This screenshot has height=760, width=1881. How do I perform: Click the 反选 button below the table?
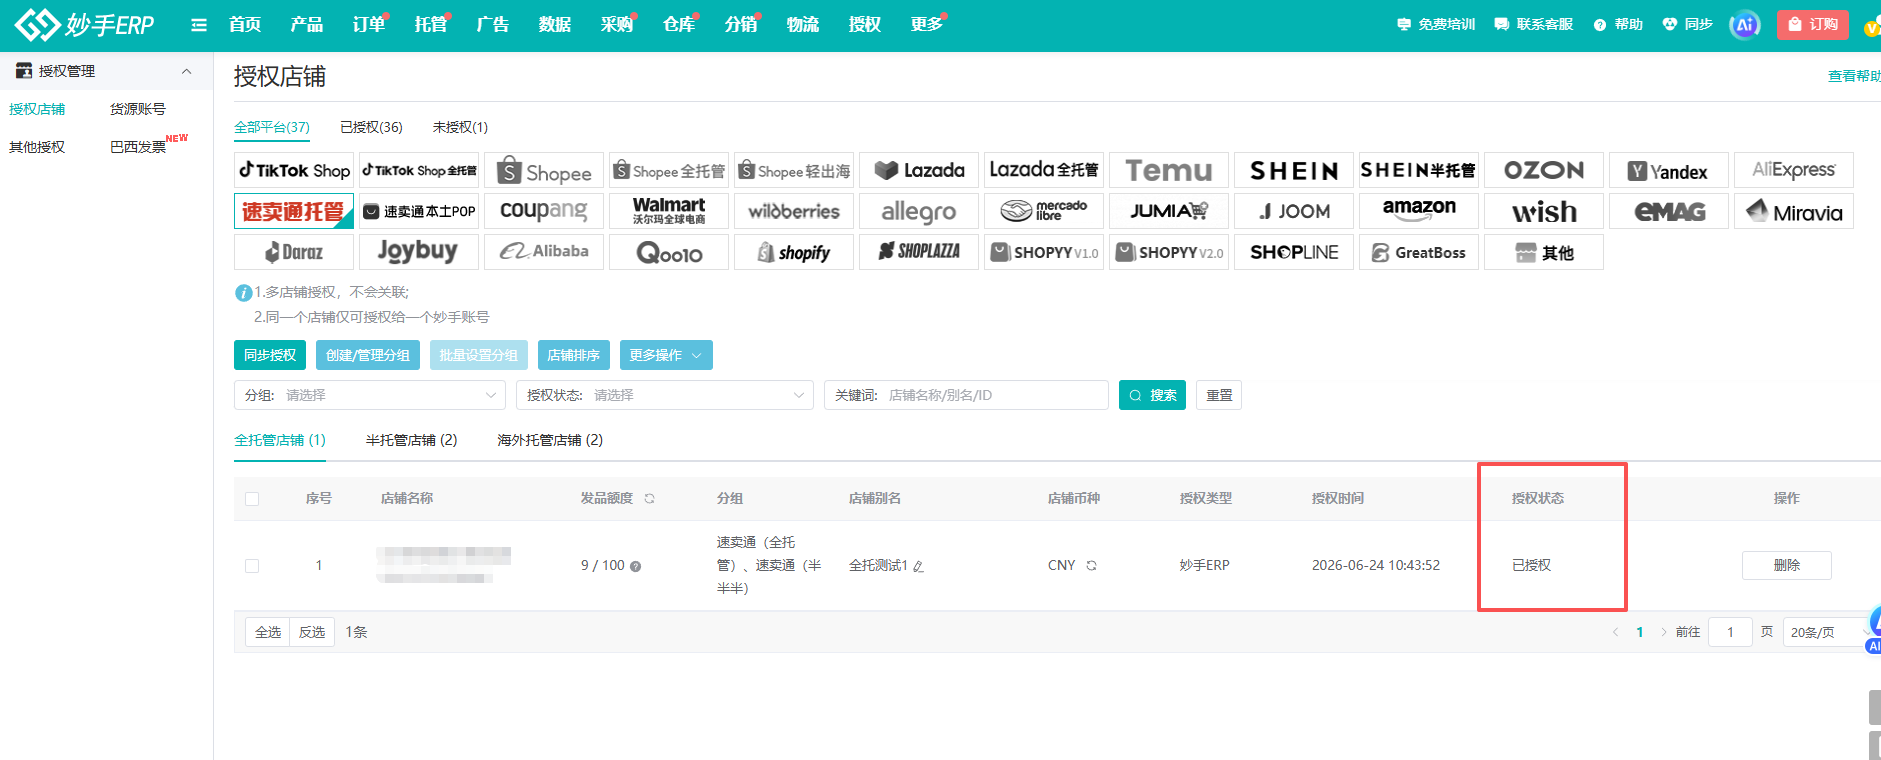coord(312,632)
